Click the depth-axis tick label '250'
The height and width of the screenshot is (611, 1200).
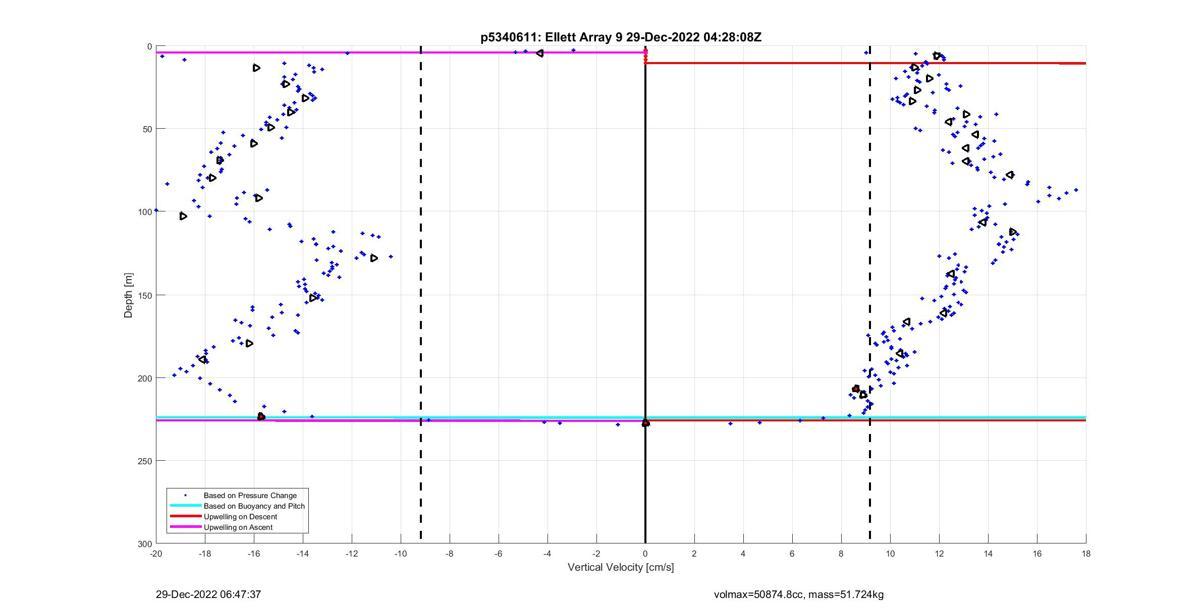click(x=143, y=461)
